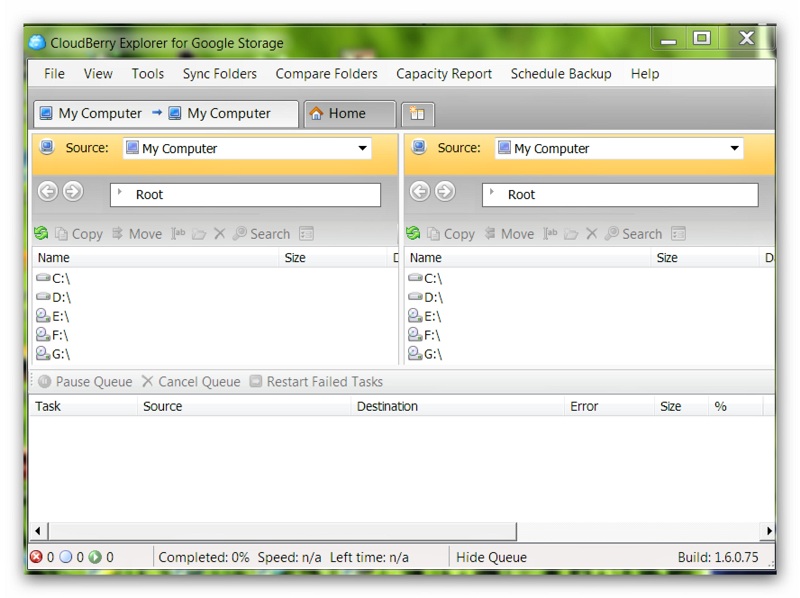Screen dimensions: 800x598
Task: Select E:\ drive in left pane
Action: coord(53,316)
